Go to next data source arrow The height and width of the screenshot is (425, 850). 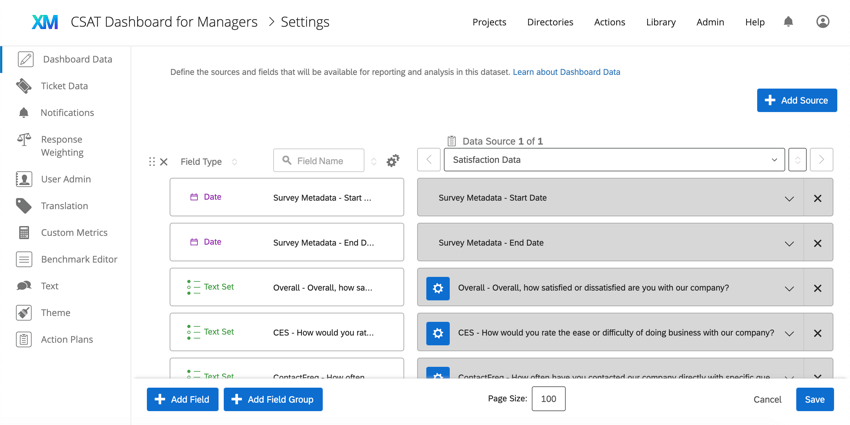tap(821, 160)
